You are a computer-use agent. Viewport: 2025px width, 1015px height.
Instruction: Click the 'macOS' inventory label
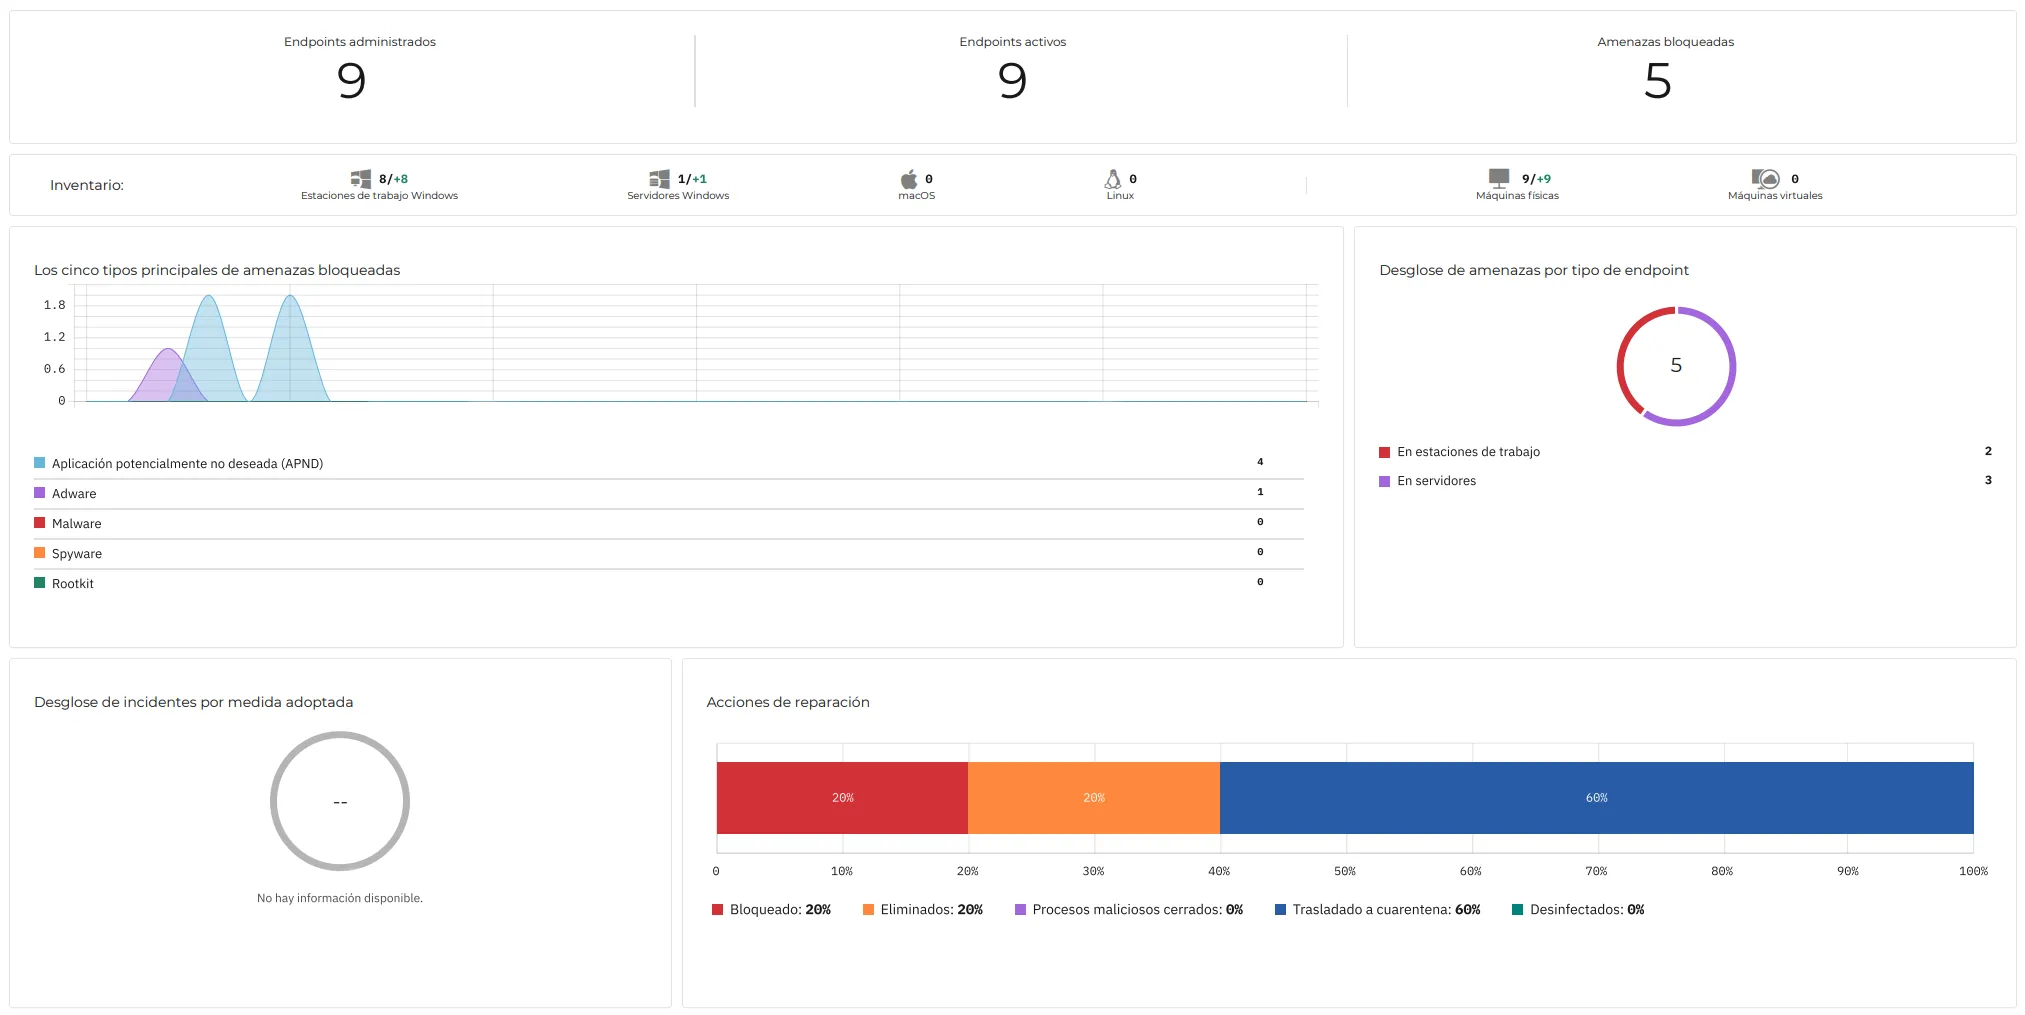point(916,196)
